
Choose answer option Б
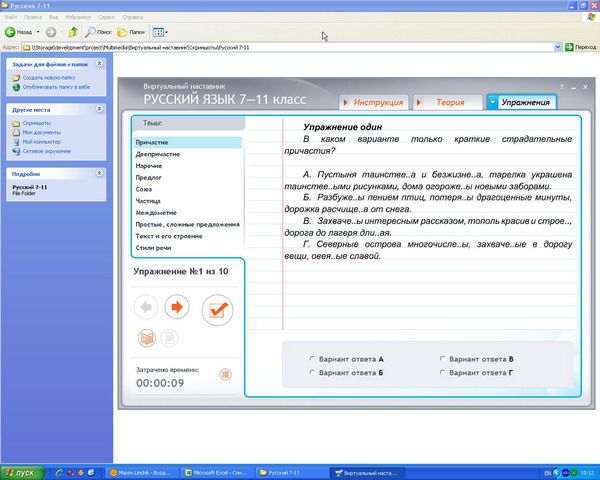(312, 372)
